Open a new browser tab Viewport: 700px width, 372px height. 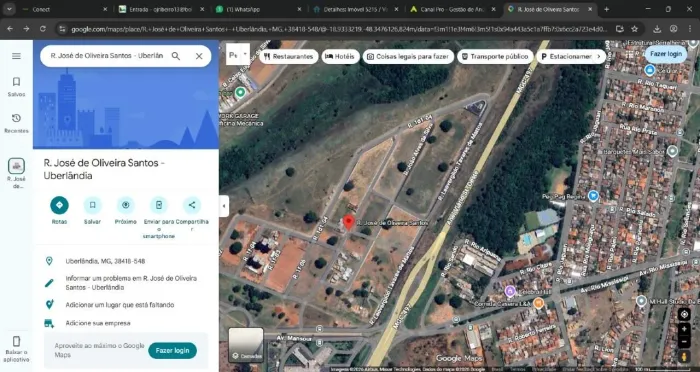pyautogui.click(x=606, y=9)
